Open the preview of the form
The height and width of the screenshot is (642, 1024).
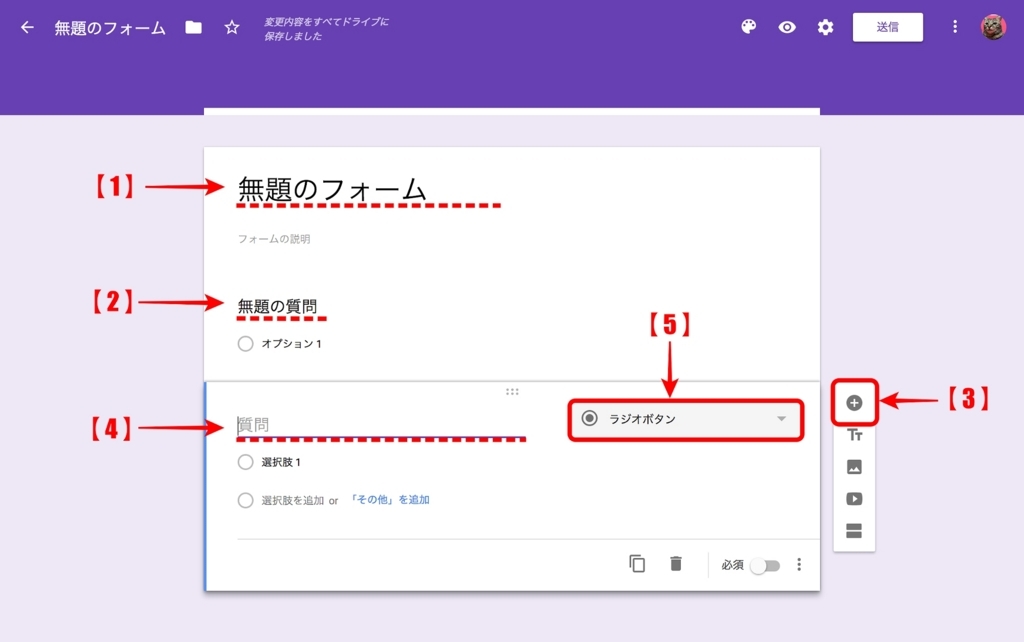point(786,27)
